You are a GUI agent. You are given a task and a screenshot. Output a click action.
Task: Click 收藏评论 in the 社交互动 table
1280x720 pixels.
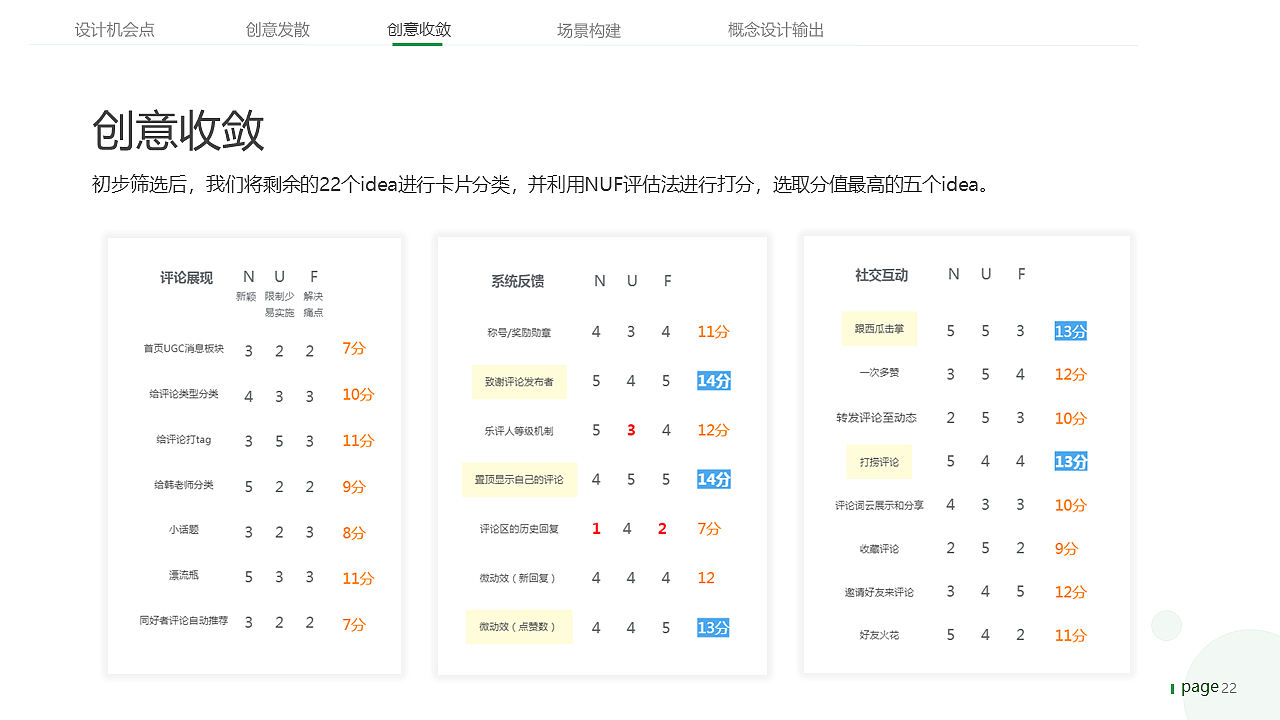pyautogui.click(x=880, y=548)
